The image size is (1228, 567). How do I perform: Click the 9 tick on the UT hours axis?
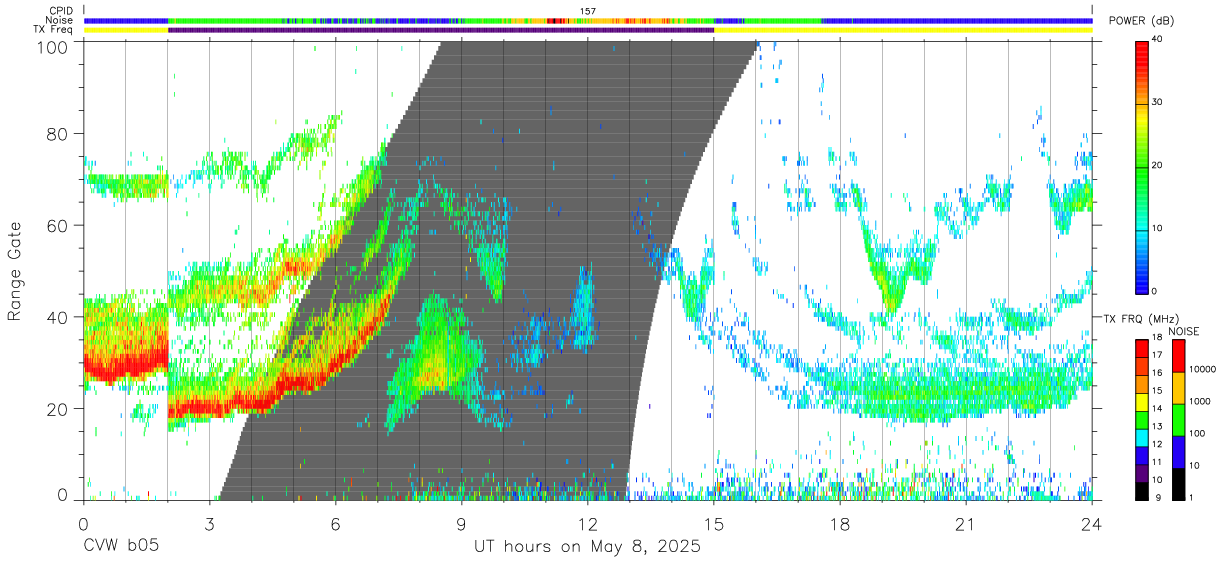tap(461, 524)
